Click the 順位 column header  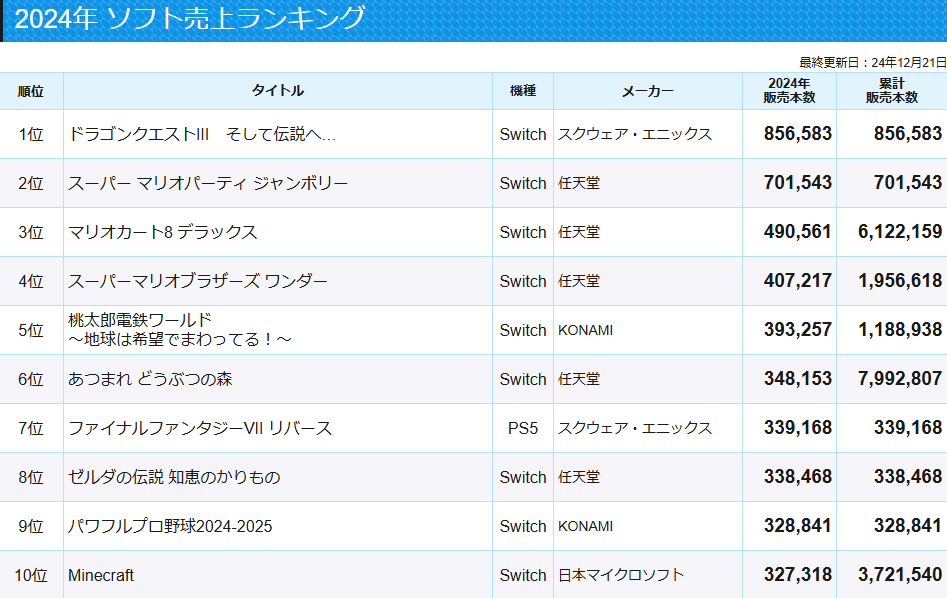click(x=31, y=91)
